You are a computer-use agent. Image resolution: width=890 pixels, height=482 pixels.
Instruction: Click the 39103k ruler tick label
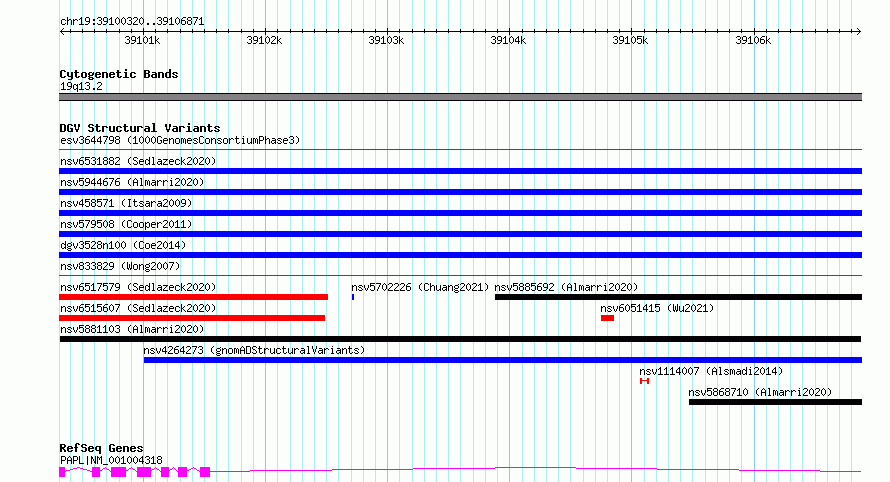pyautogui.click(x=386, y=40)
